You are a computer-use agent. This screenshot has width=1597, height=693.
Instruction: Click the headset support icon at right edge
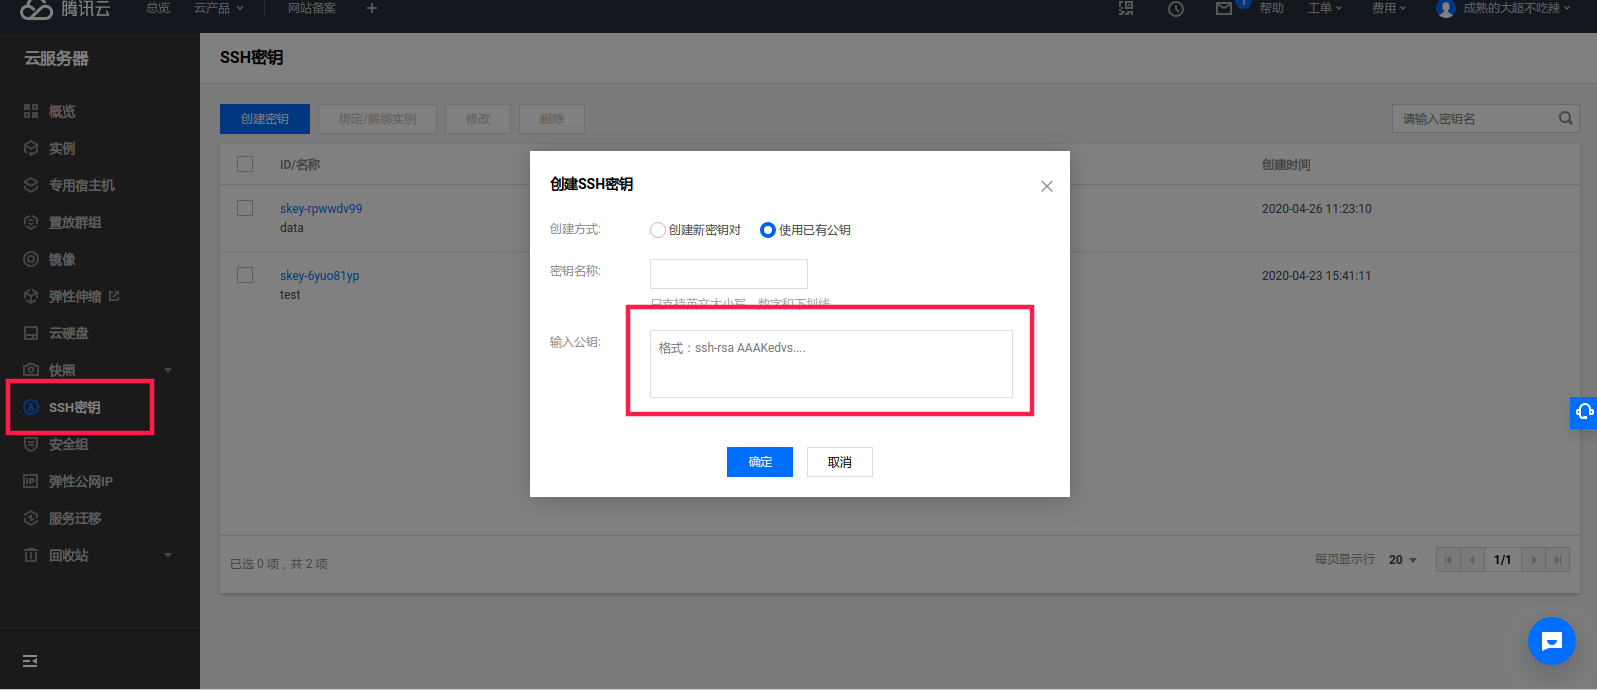pos(1584,412)
